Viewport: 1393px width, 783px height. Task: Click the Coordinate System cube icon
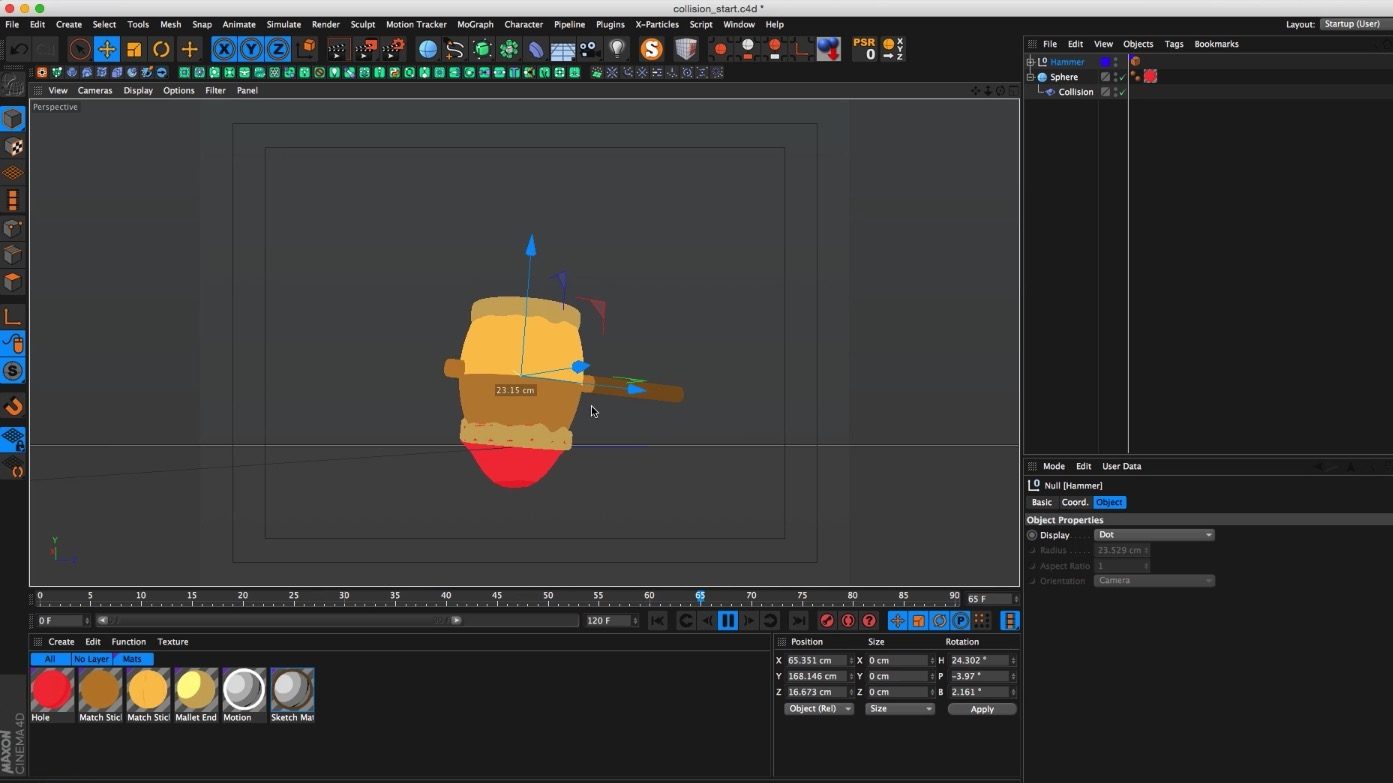(x=307, y=49)
